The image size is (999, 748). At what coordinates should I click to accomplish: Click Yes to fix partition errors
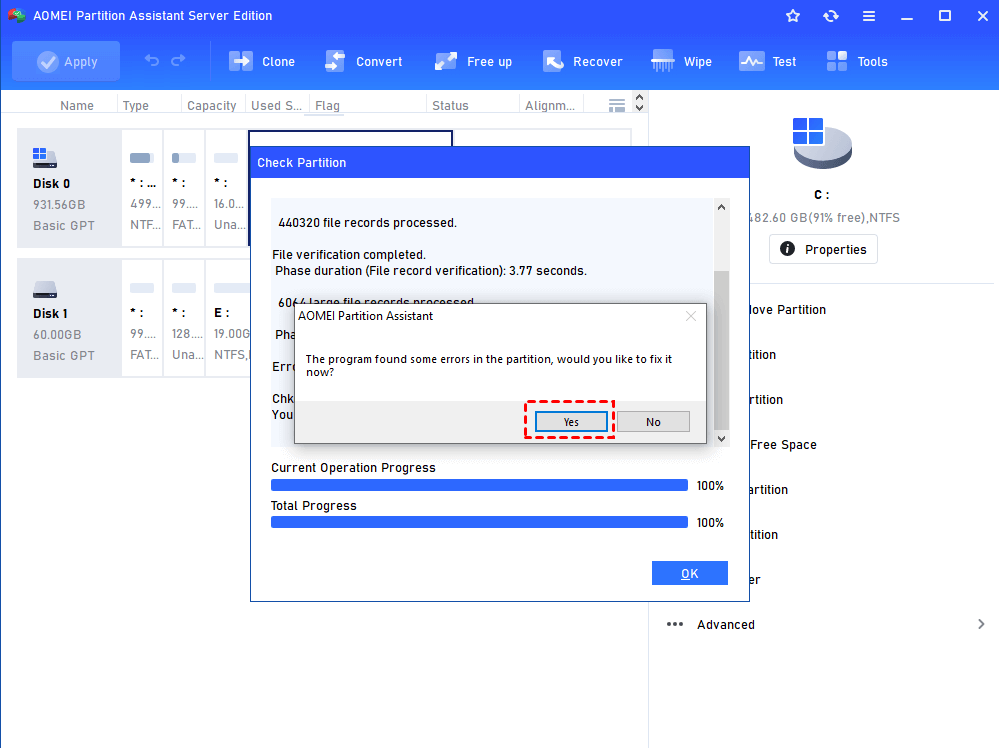pyautogui.click(x=571, y=422)
